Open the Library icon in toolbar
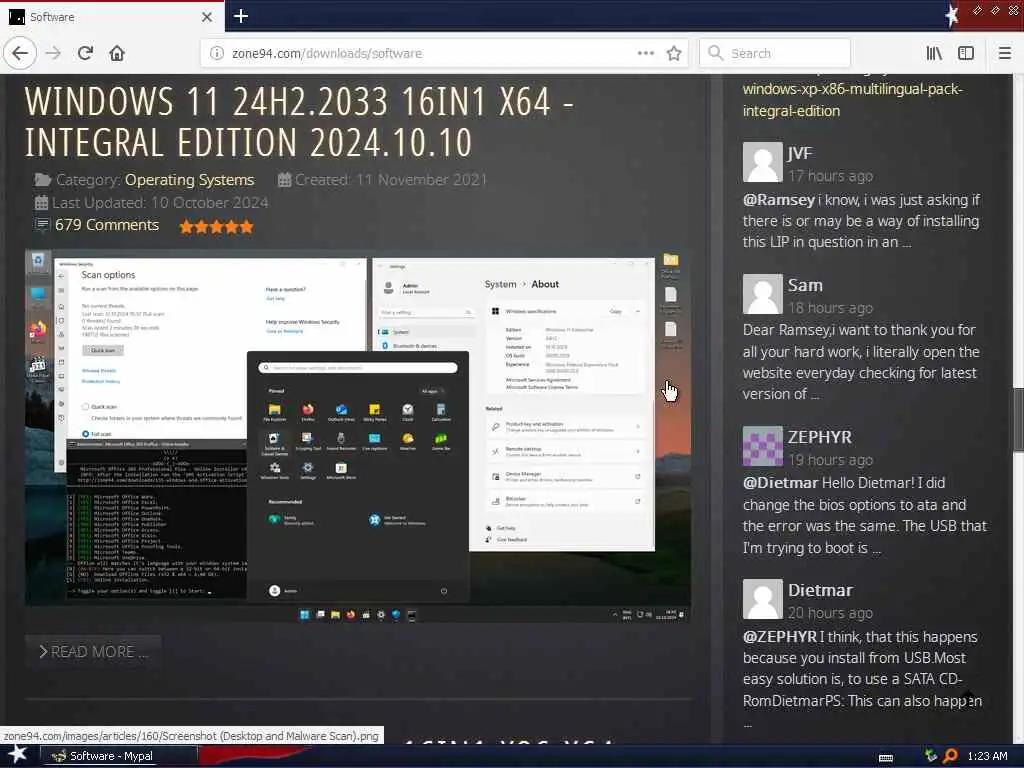 [x=934, y=53]
